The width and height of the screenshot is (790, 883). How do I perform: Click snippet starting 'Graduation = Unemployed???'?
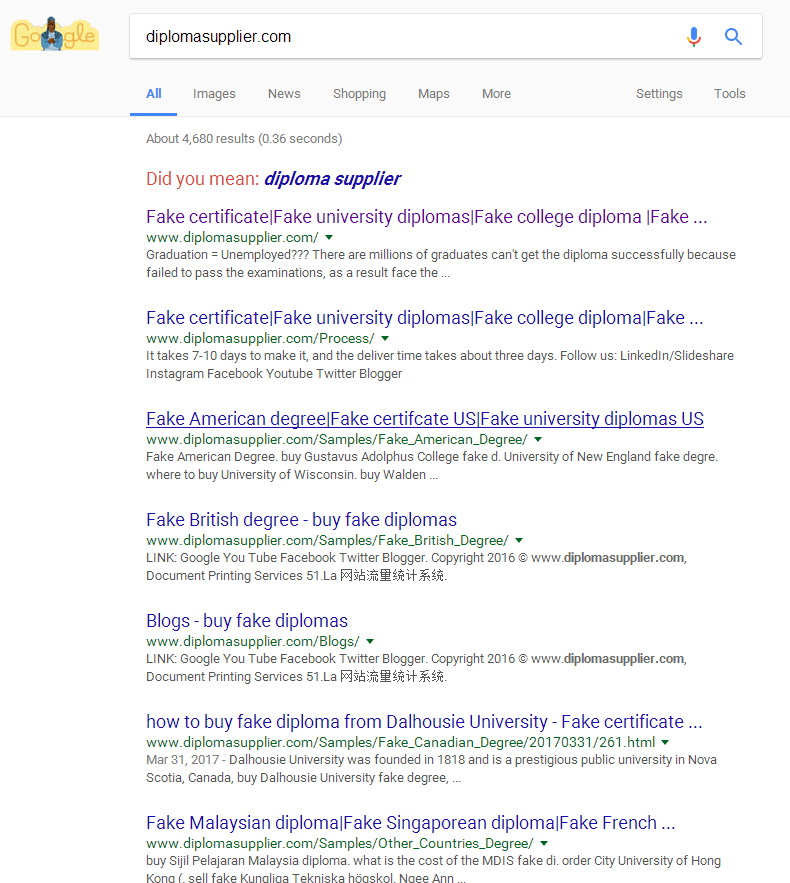click(441, 264)
